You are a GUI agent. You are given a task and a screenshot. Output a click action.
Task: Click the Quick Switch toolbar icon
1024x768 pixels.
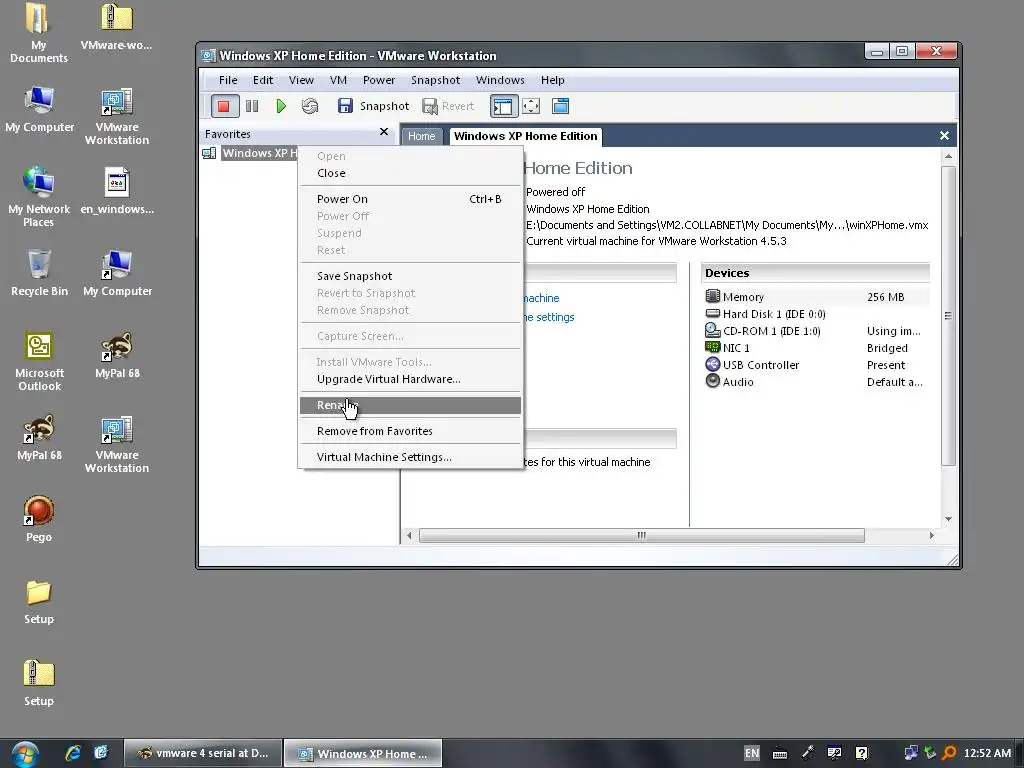tap(560, 106)
